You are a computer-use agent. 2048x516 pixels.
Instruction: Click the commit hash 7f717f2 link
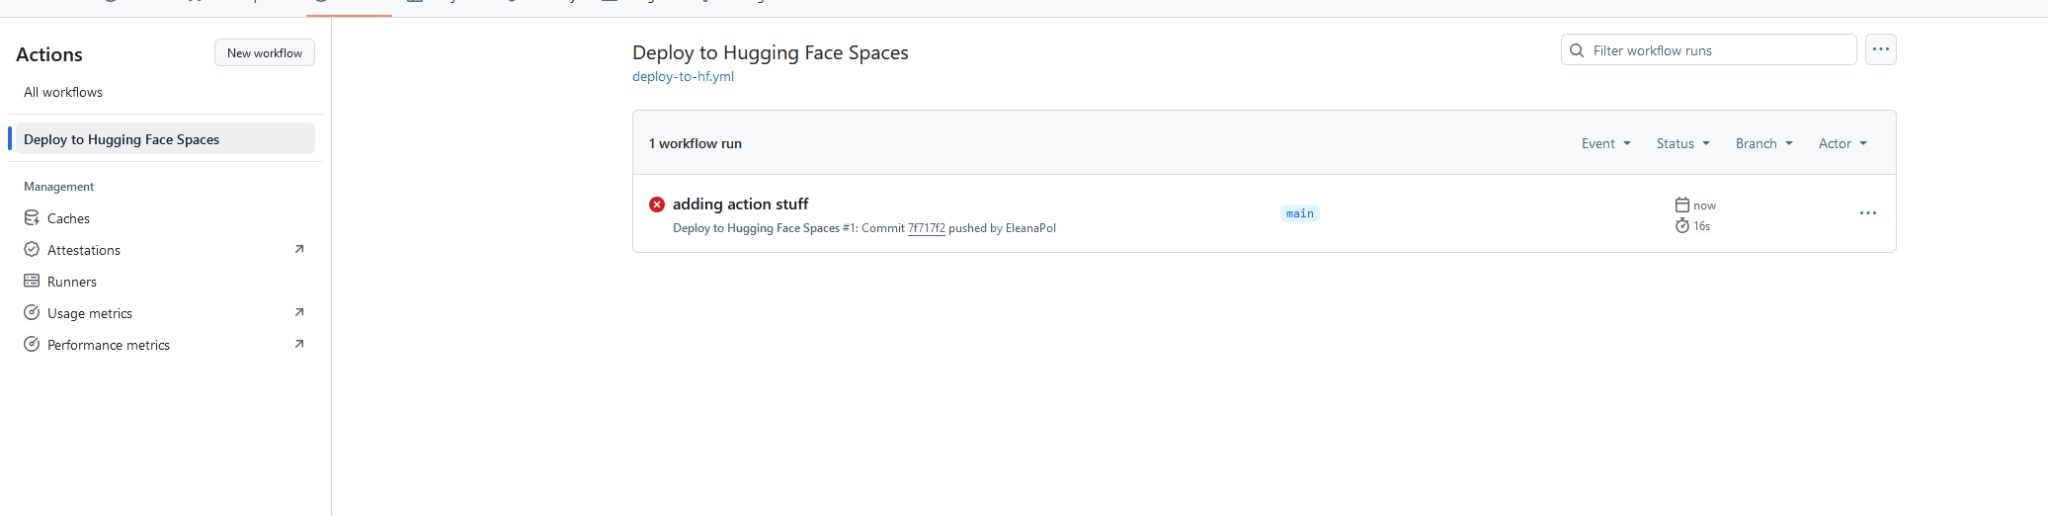(x=926, y=228)
